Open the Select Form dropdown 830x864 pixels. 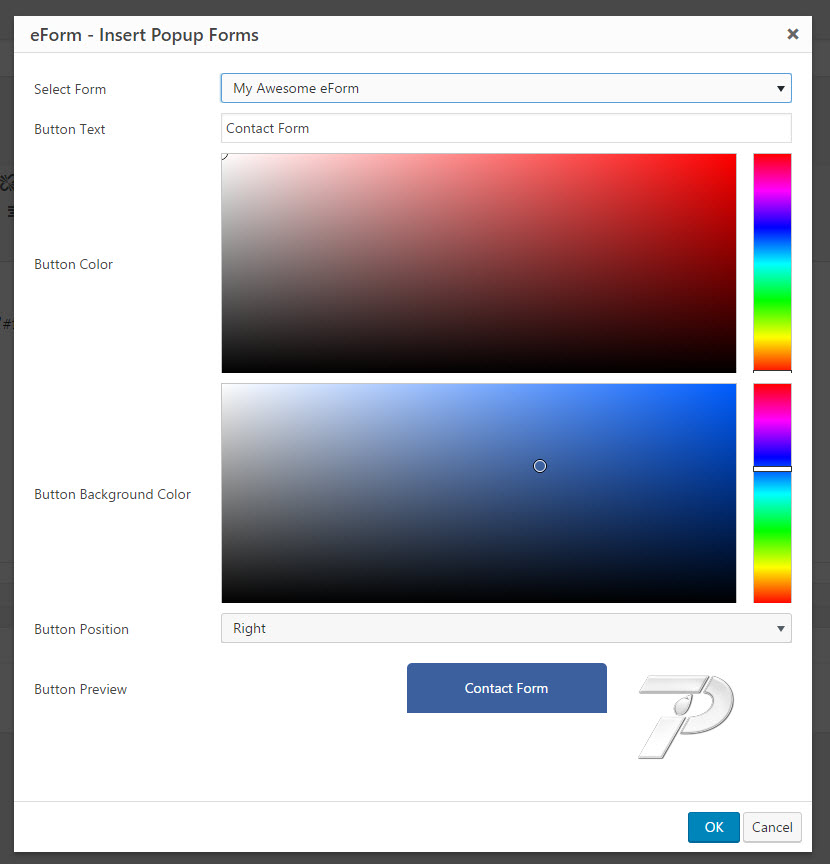click(x=506, y=88)
